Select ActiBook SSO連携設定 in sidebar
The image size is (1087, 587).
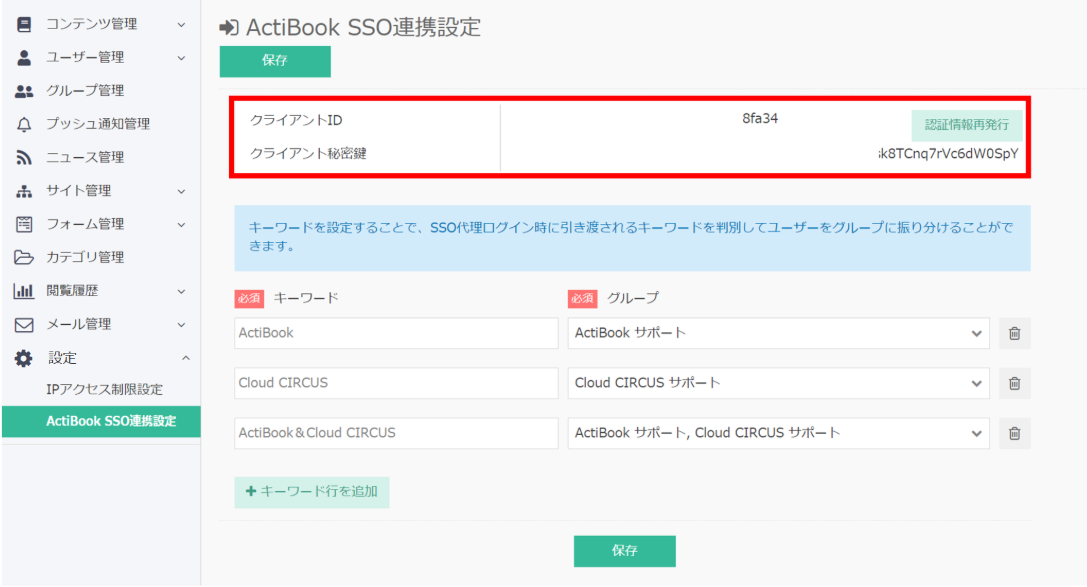(x=110, y=421)
